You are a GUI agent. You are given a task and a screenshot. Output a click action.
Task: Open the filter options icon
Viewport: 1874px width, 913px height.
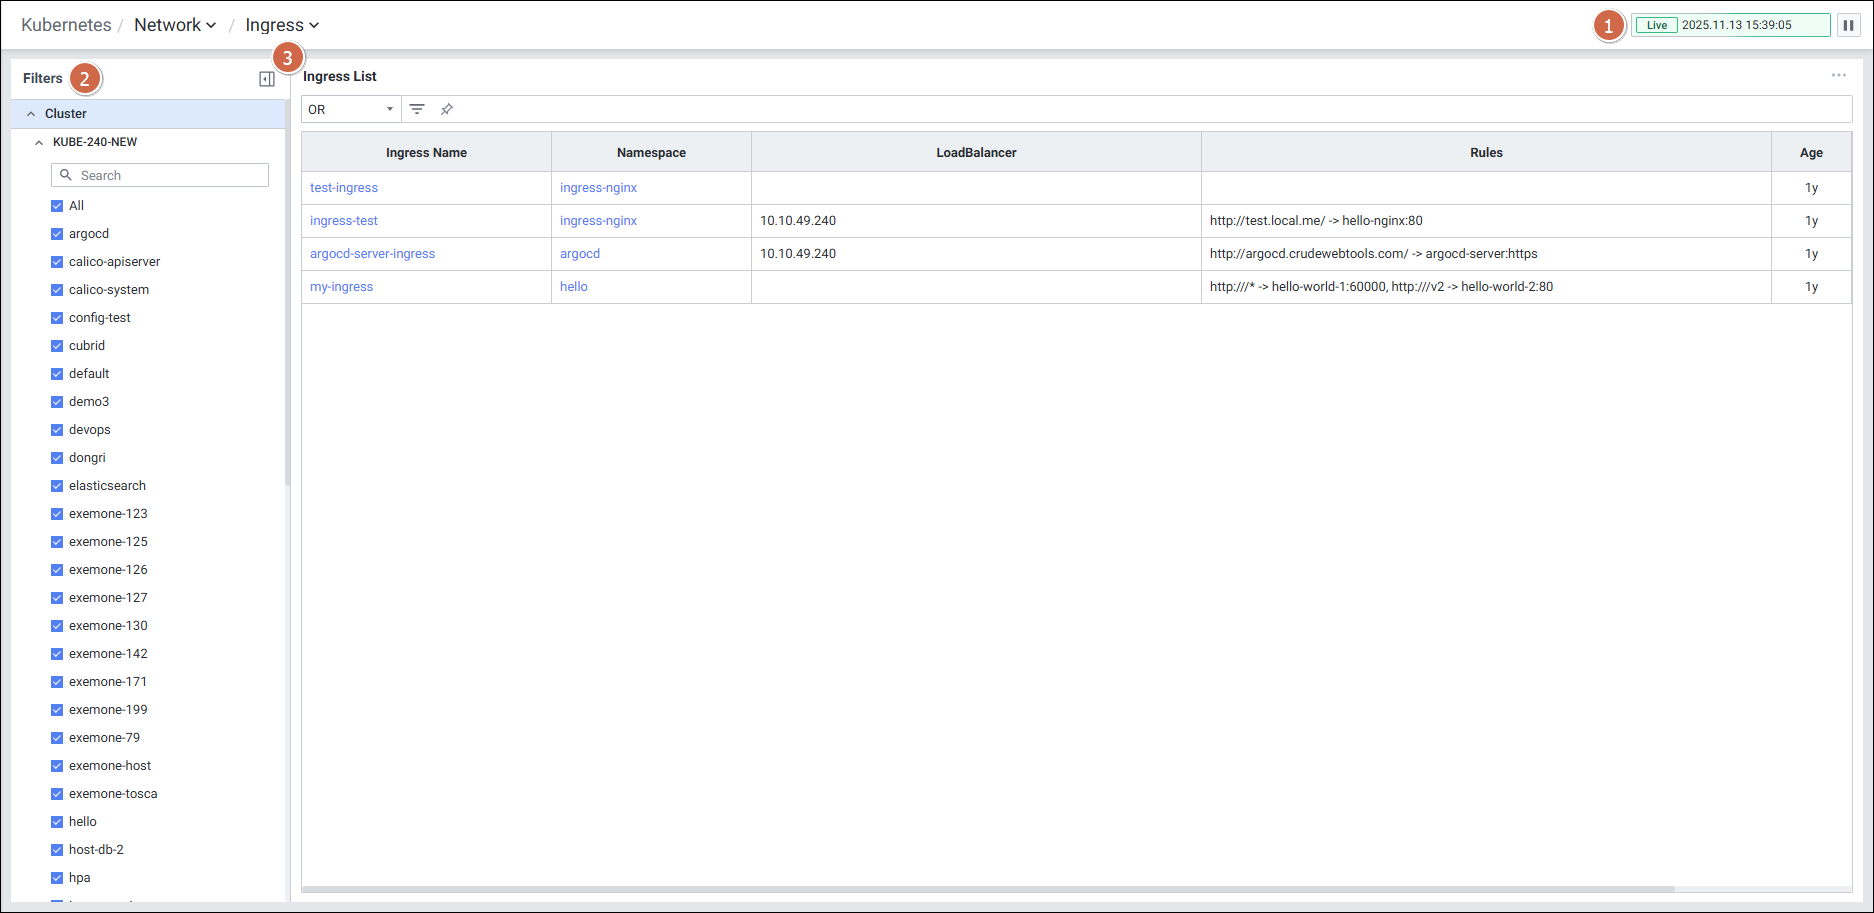(x=417, y=109)
